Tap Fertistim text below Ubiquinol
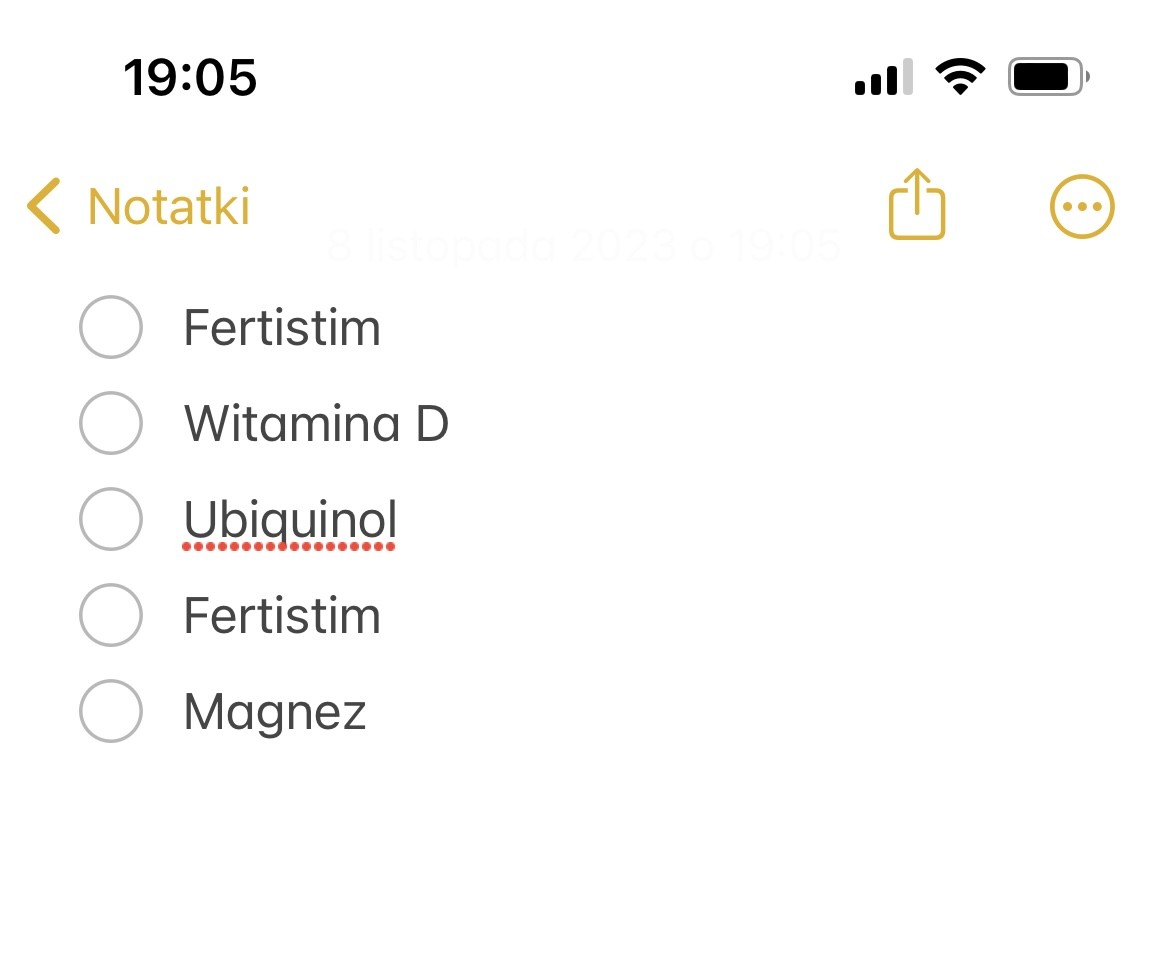Screen dimensions: 1169x960 pos(282,616)
